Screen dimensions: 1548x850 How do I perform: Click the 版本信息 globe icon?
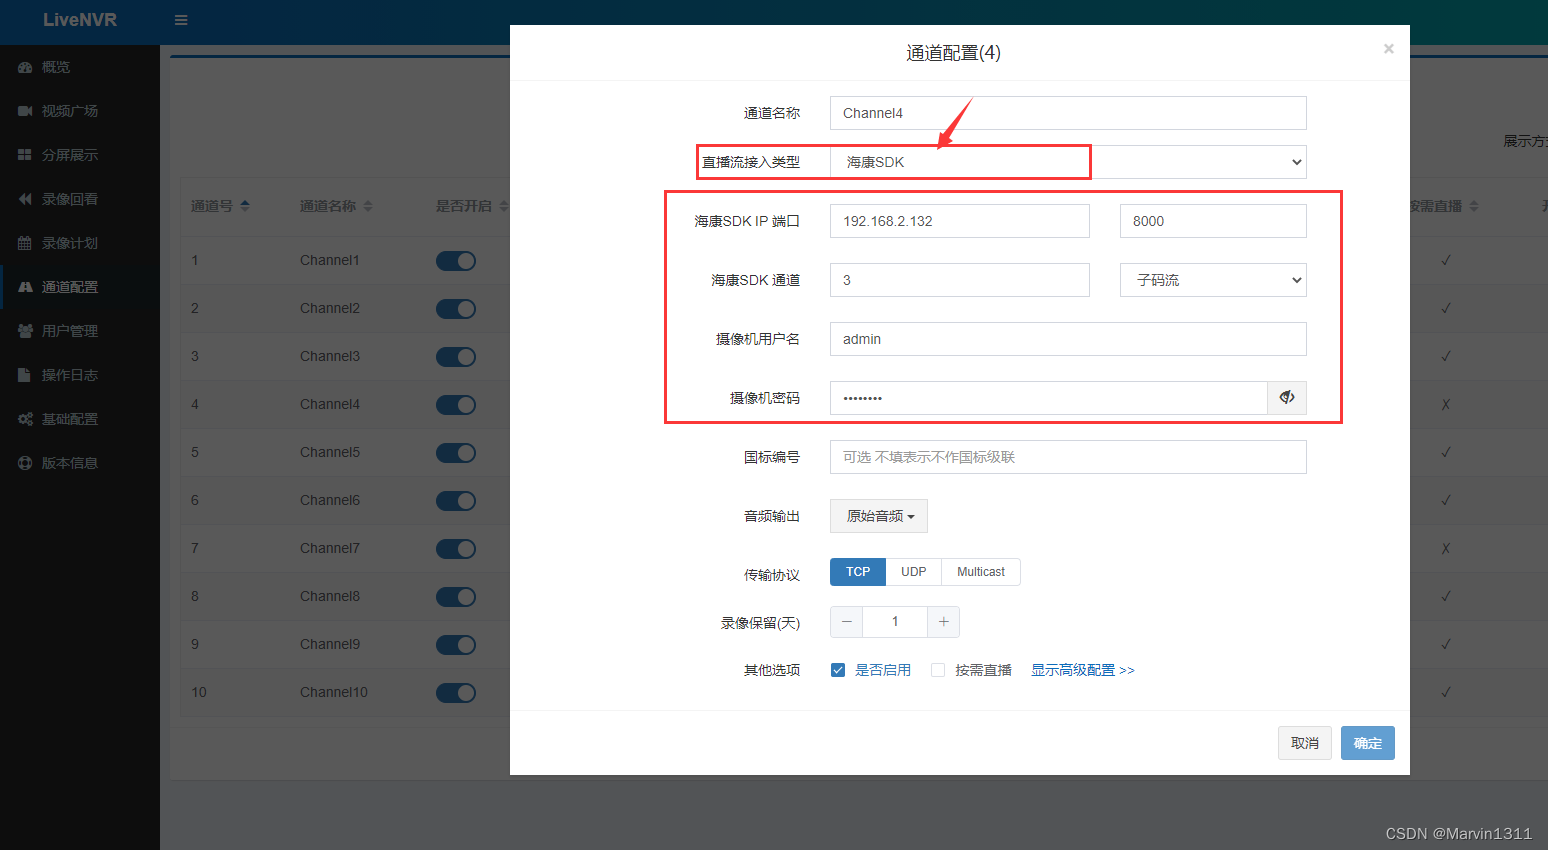click(x=25, y=463)
